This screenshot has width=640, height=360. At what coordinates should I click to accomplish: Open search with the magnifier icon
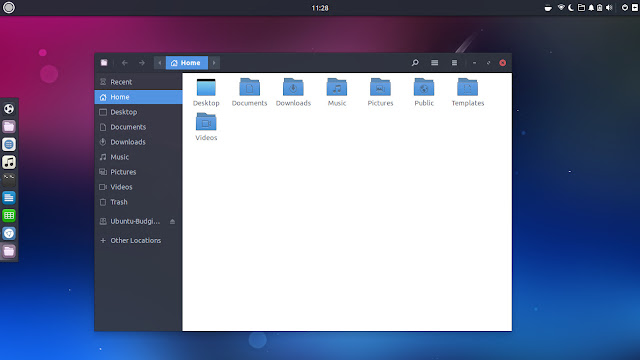point(415,62)
